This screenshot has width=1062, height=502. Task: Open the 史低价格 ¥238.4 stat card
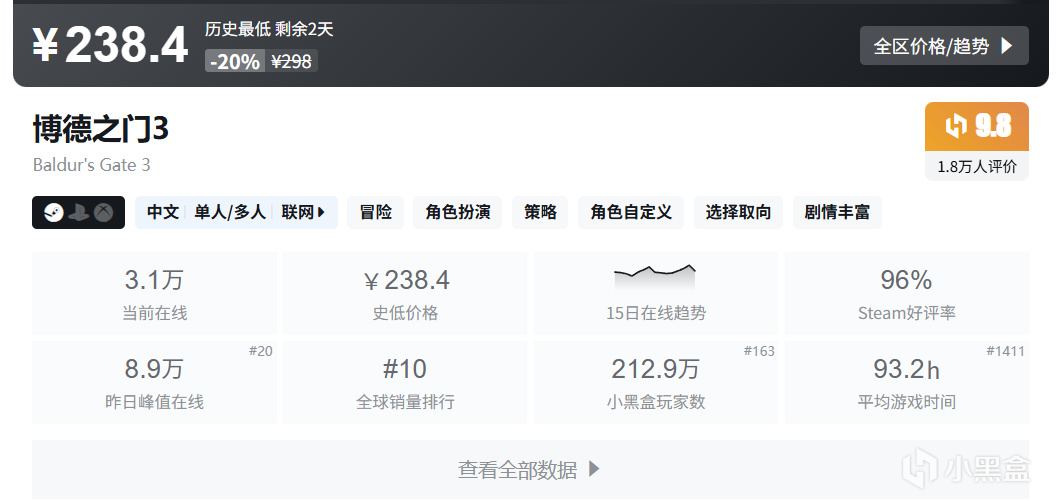tap(405, 293)
